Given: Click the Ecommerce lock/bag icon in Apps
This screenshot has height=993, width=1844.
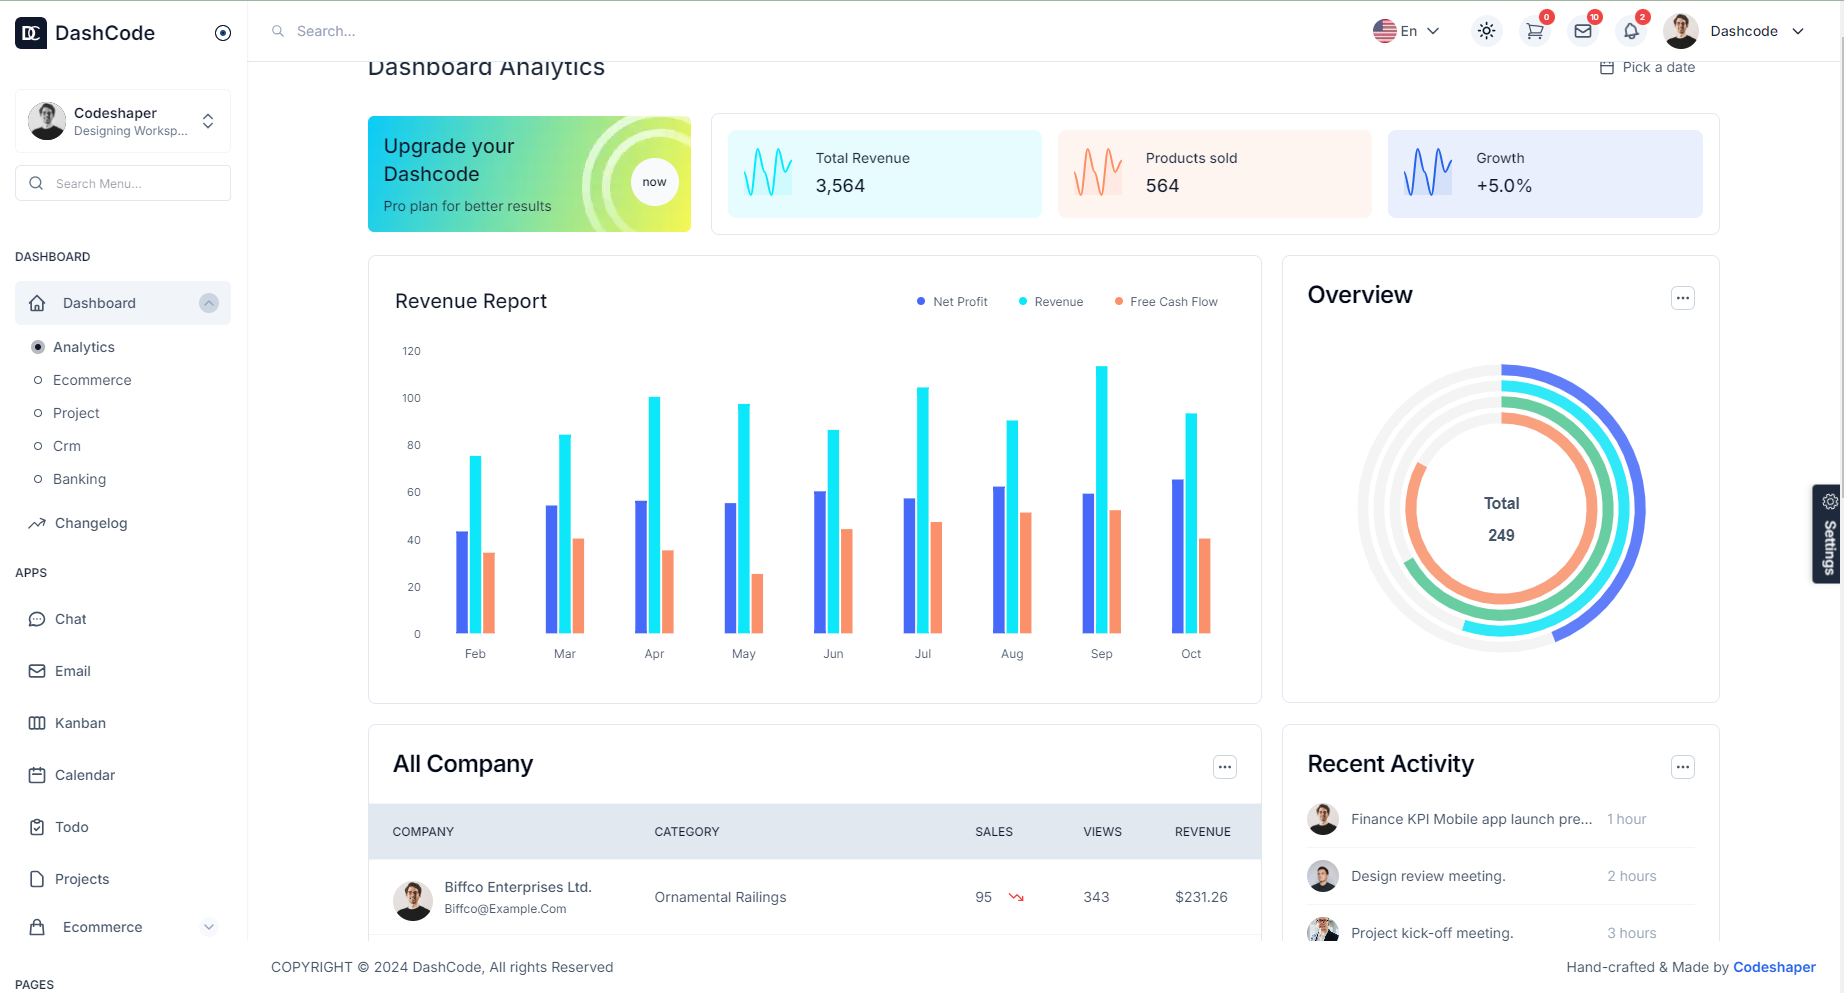Looking at the screenshot, I should point(37,927).
